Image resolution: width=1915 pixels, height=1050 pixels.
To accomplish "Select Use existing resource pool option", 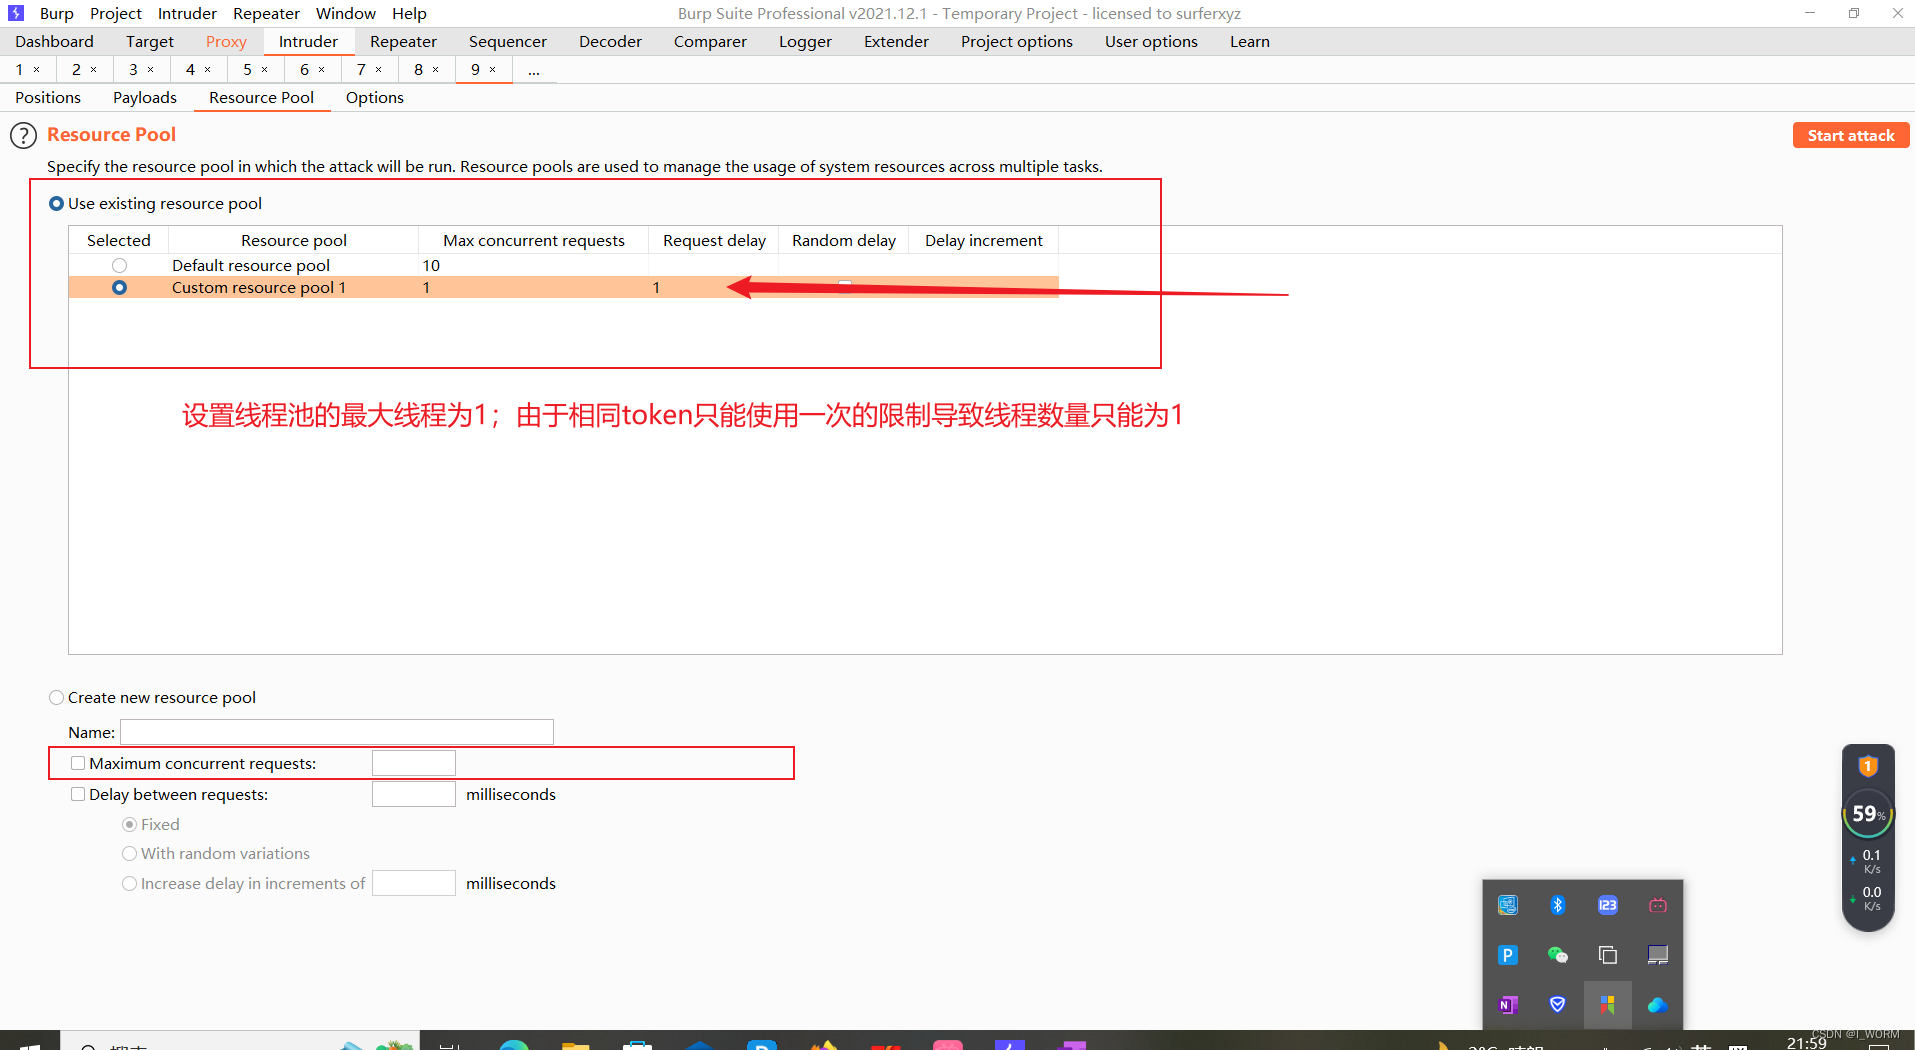I will click(x=57, y=204).
